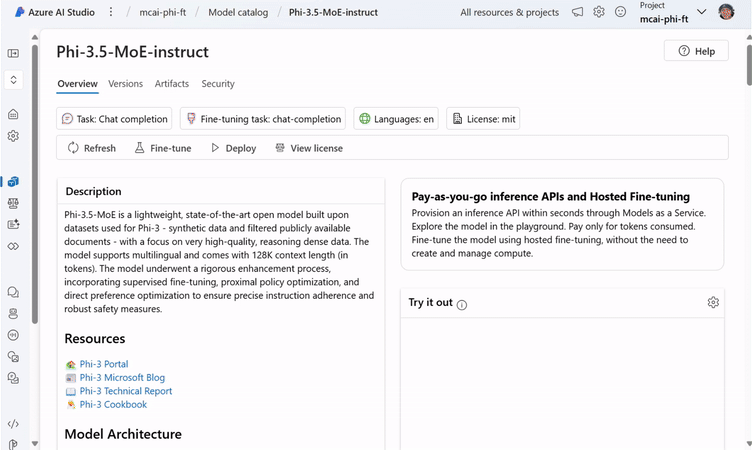Open settings gear in top bar
This screenshot has width=752, height=450.
coord(599,12)
